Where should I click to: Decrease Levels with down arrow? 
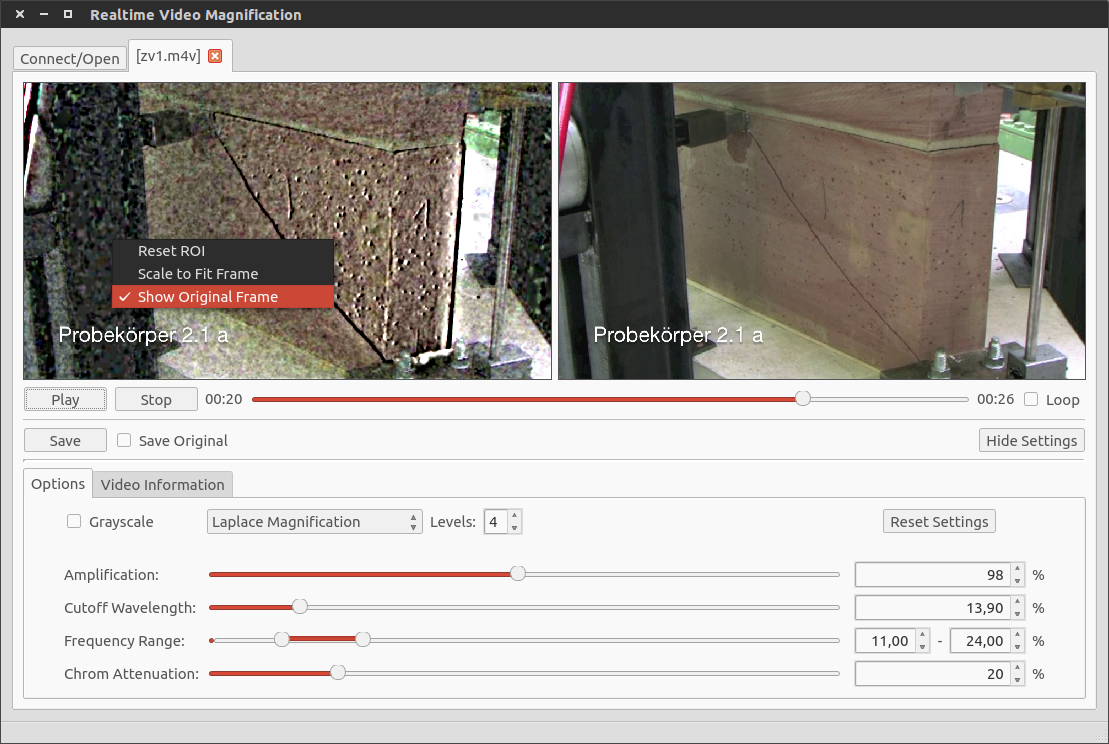click(x=514, y=528)
